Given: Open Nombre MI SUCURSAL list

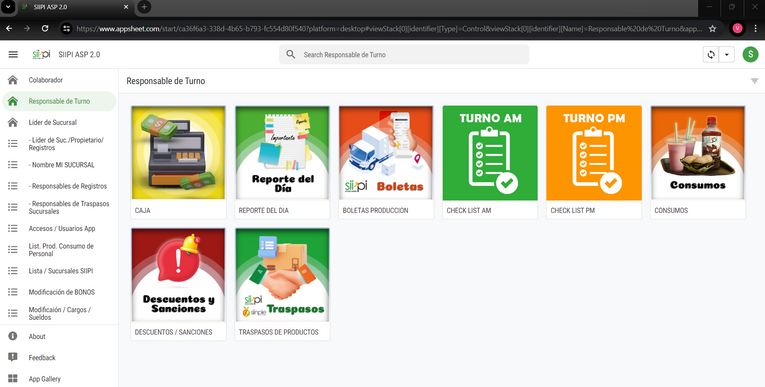Looking at the screenshot, I should click(59, 165).
